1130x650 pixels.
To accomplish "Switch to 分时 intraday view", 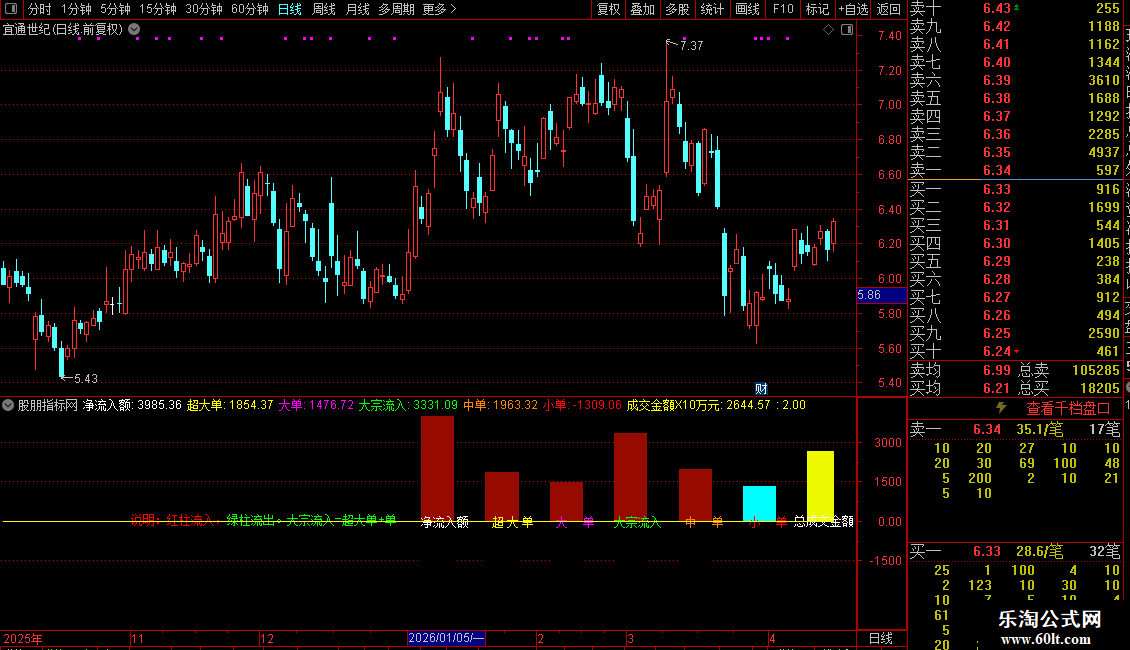I will point(40,9).
